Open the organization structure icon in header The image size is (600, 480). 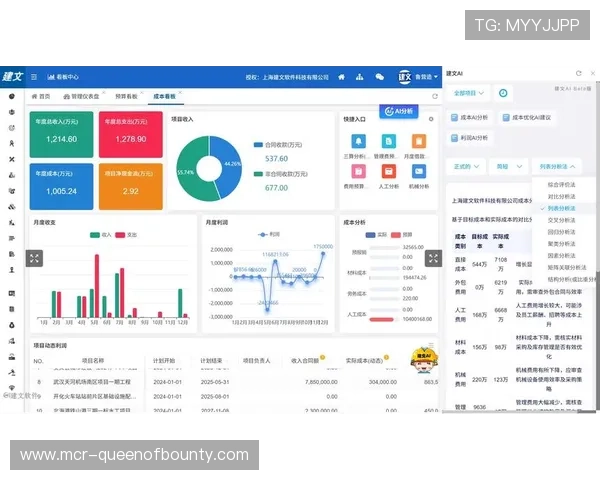(359, 76)
